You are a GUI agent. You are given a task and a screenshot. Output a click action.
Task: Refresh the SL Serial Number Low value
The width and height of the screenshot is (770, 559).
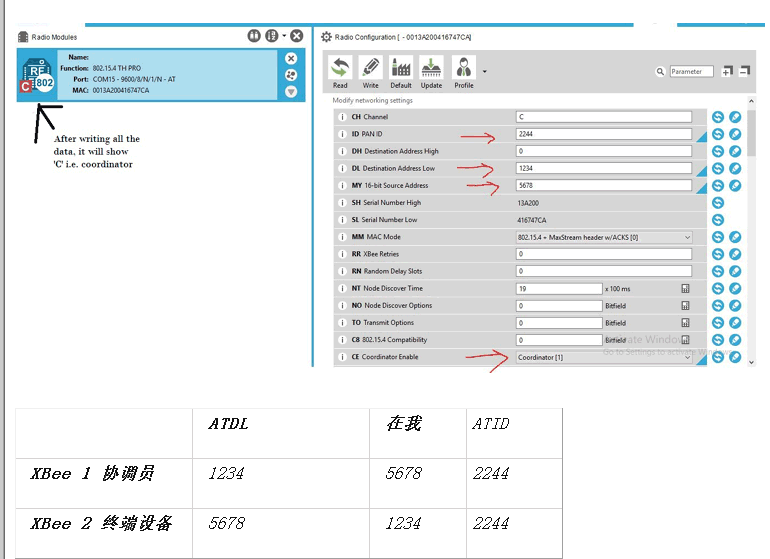(718, 220)
